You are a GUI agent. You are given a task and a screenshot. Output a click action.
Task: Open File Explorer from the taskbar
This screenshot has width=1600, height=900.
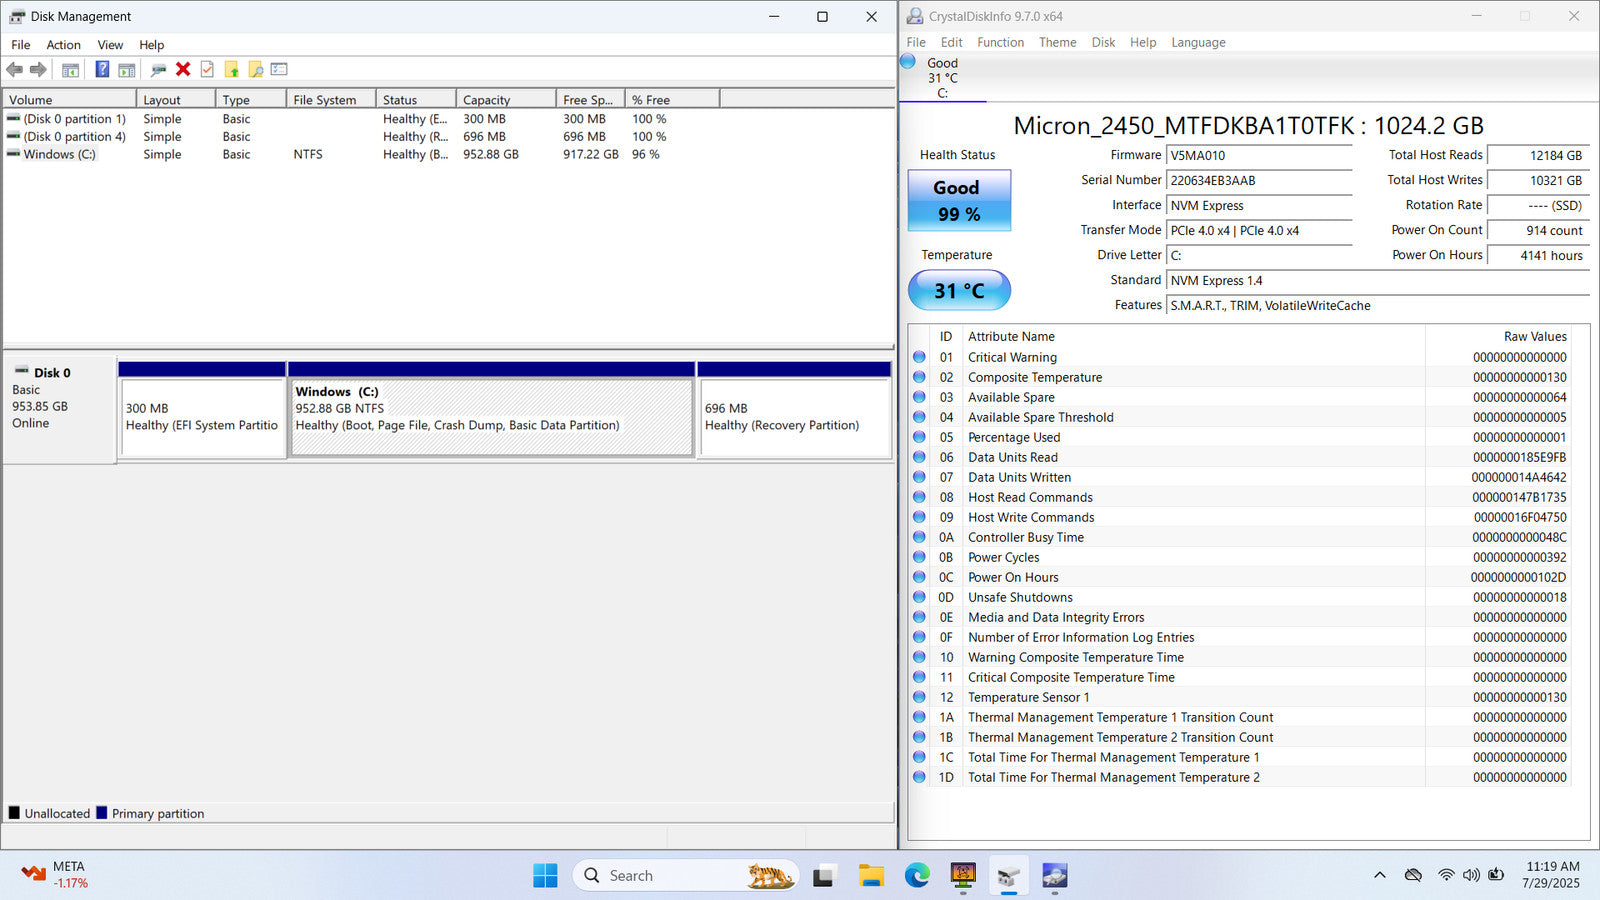click(871, 876)
